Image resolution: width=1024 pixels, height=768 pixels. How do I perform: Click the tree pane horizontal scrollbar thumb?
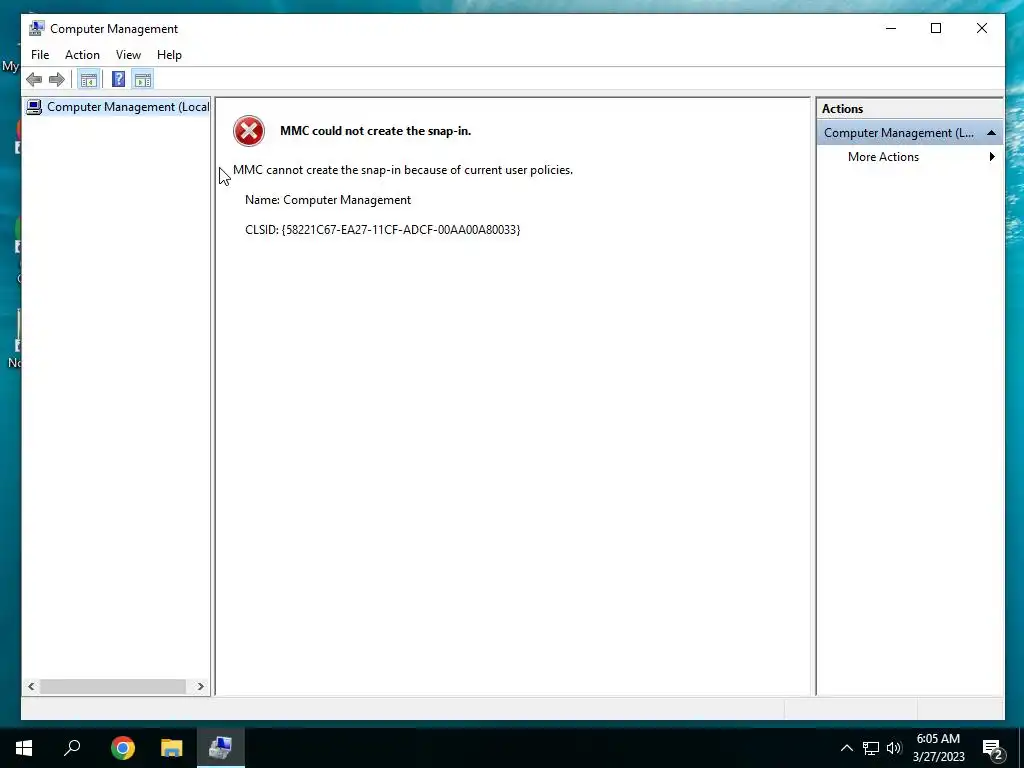click(113, 686)
